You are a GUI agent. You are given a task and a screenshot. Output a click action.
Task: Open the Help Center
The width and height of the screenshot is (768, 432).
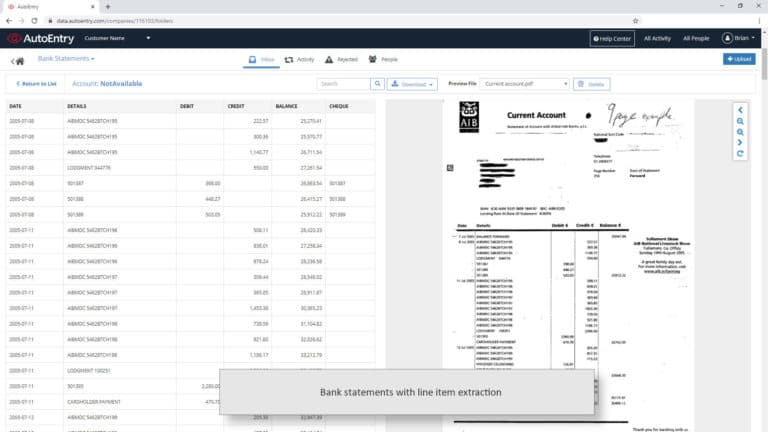click(612, 38)
